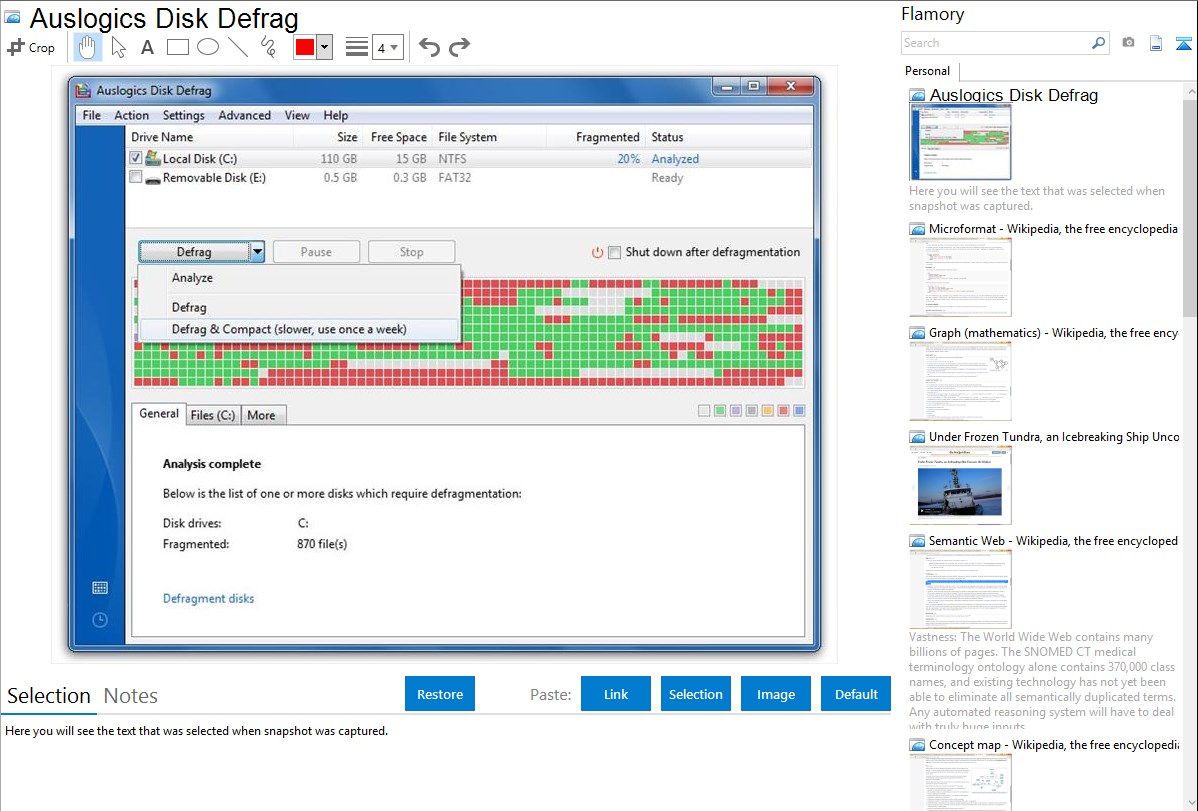Select the Crop tool
This screenshot has width=1198, height=811.
31,47
